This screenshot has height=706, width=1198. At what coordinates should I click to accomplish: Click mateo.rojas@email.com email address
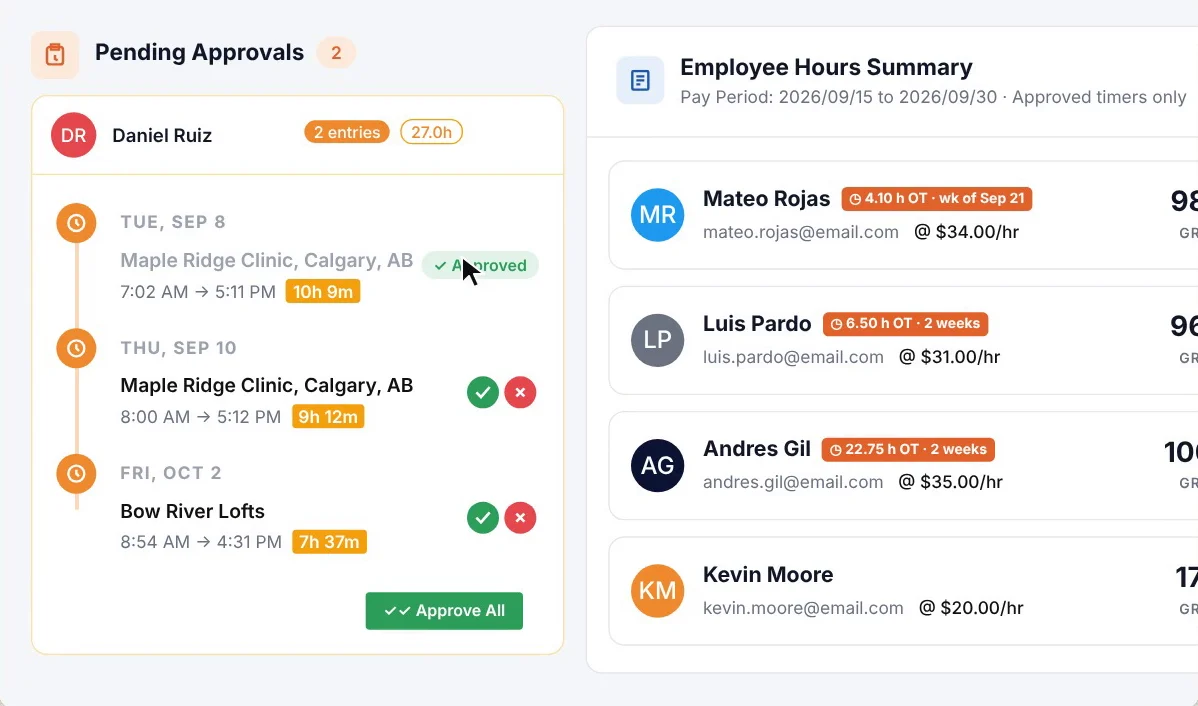pyautogui.click(x=801, y=232)
